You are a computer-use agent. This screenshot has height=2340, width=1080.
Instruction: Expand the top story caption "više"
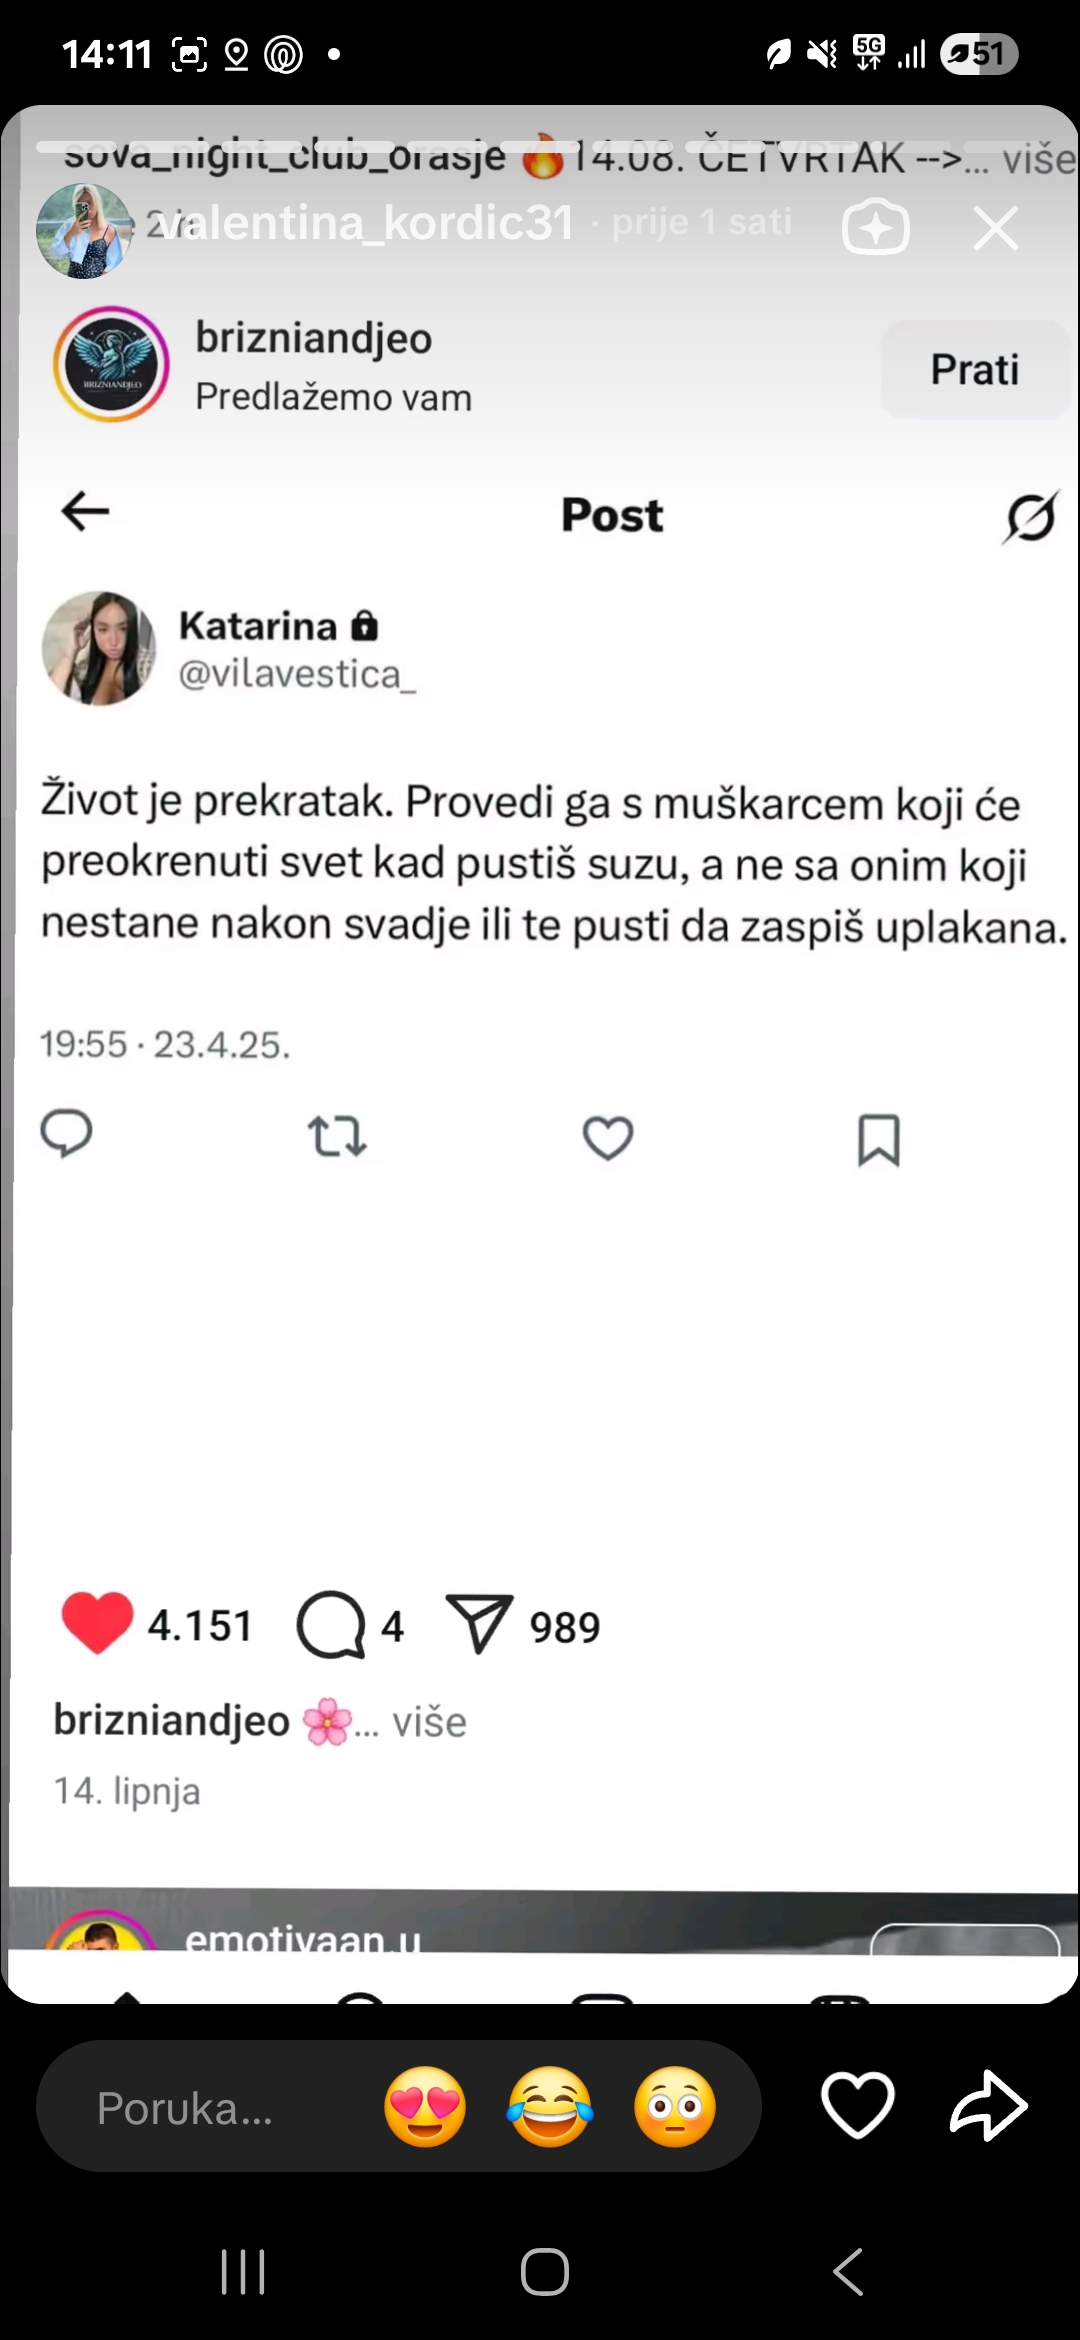(x=1039, y=160)
